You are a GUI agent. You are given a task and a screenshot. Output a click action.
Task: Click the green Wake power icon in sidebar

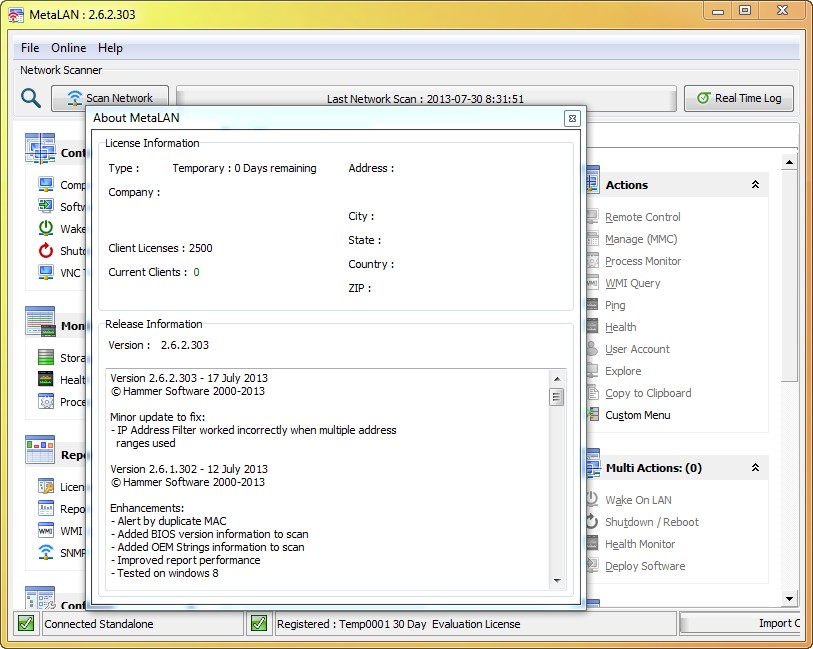[46, 228]
